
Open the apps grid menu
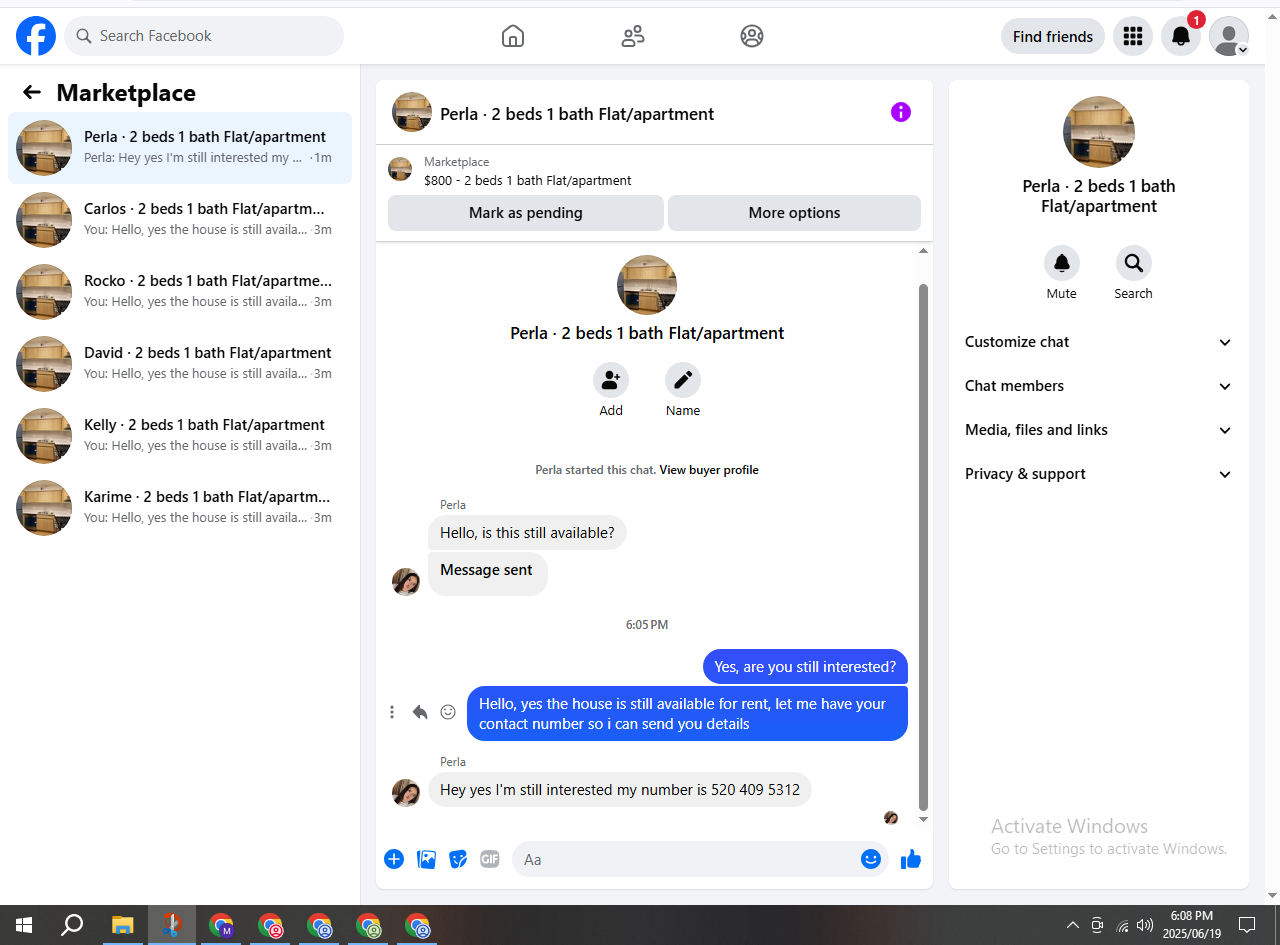[x=1133, y=36]
